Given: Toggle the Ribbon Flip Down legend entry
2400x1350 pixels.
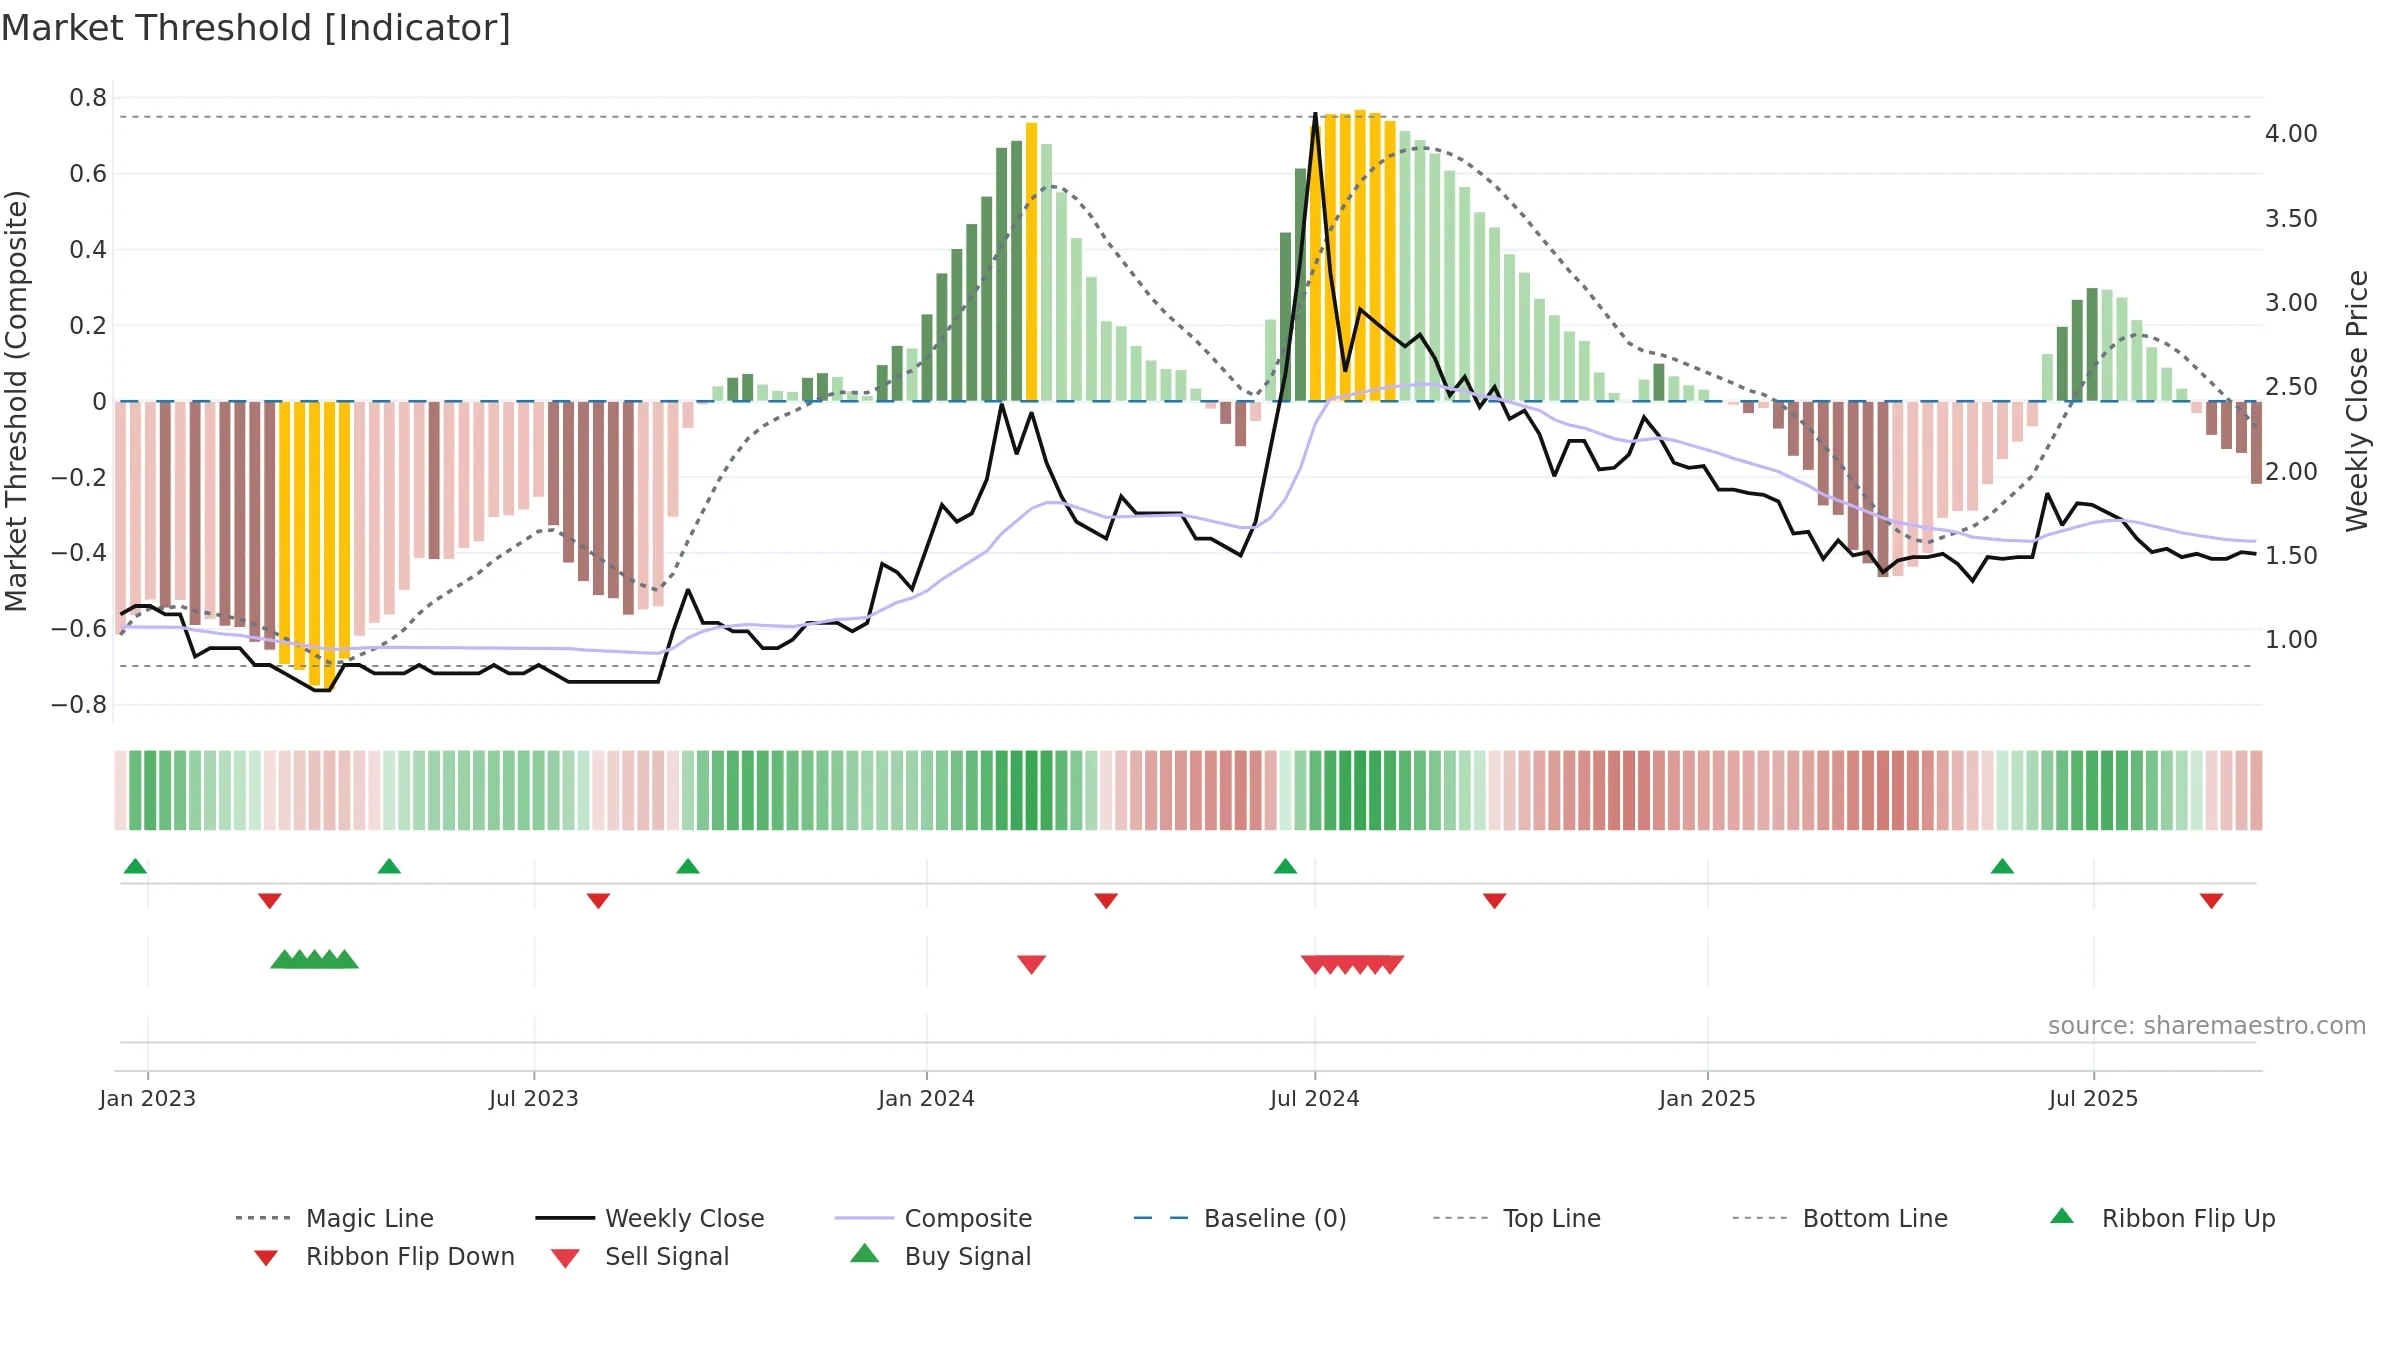Looking at the screenshot, I should (x=384, y=1256).
